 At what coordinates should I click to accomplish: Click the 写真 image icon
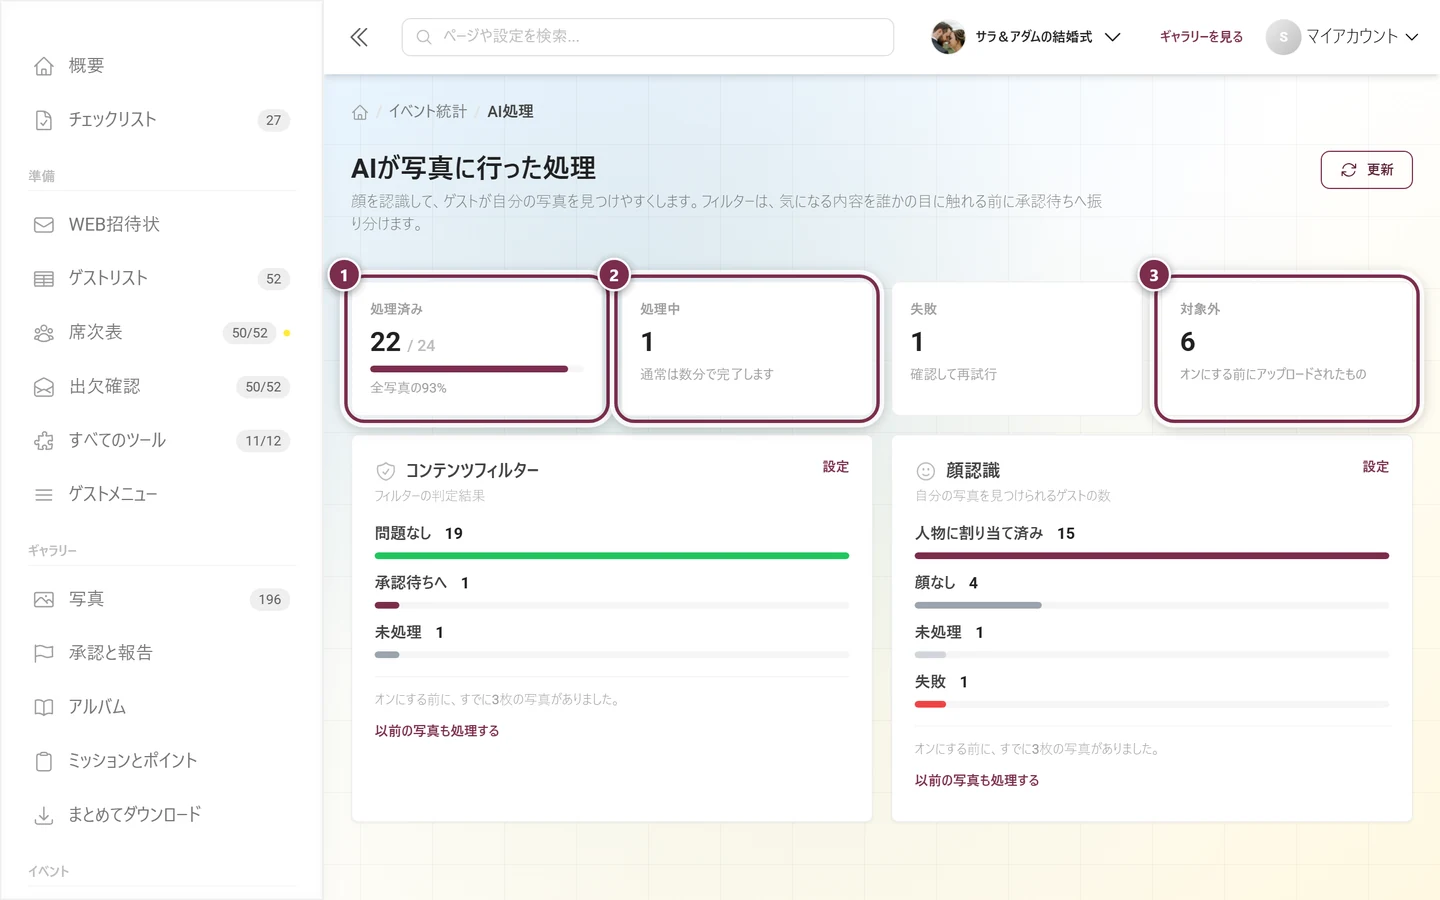click(x=44, y=600)
